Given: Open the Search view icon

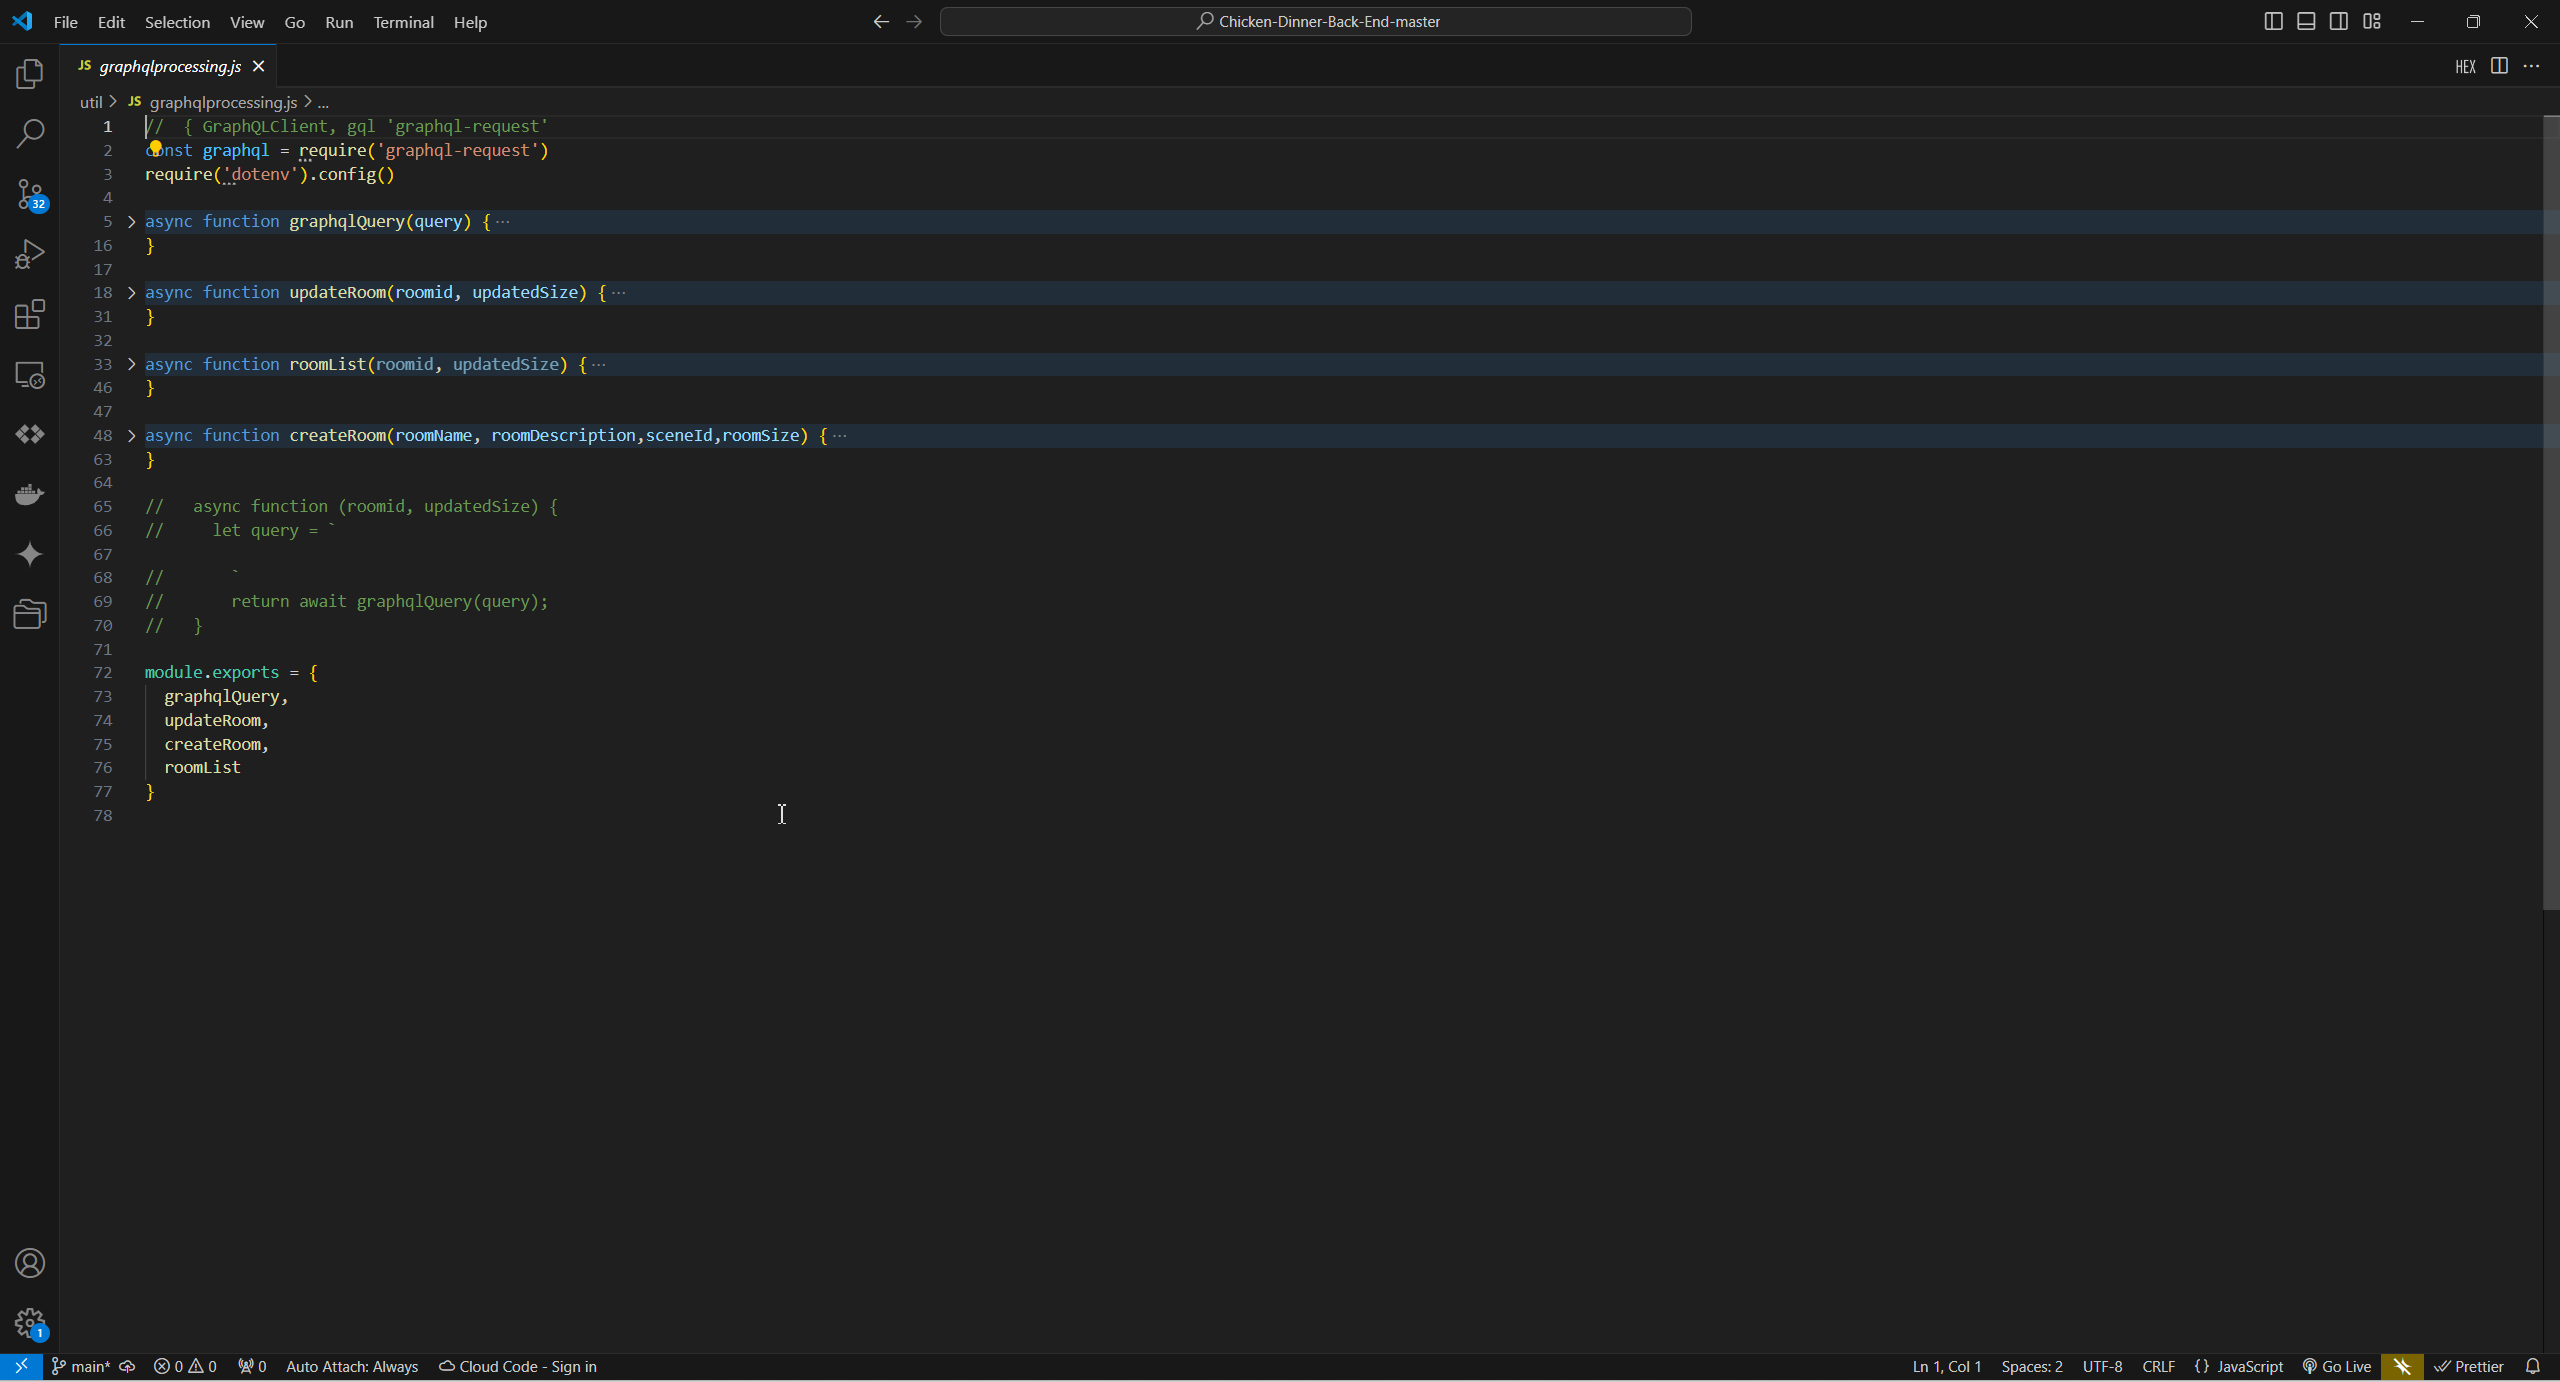Looking at the screenshot, I should tap(30, 133).
